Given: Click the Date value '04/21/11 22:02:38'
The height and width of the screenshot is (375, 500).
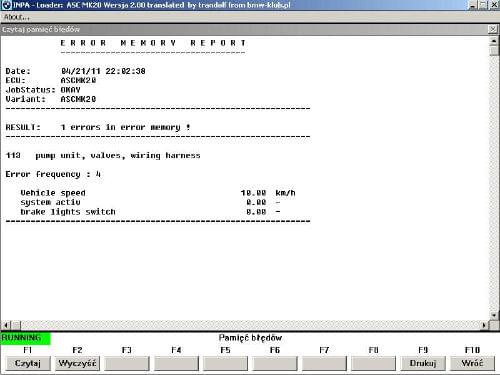Looking at the screenshot, I should [103, 71].
